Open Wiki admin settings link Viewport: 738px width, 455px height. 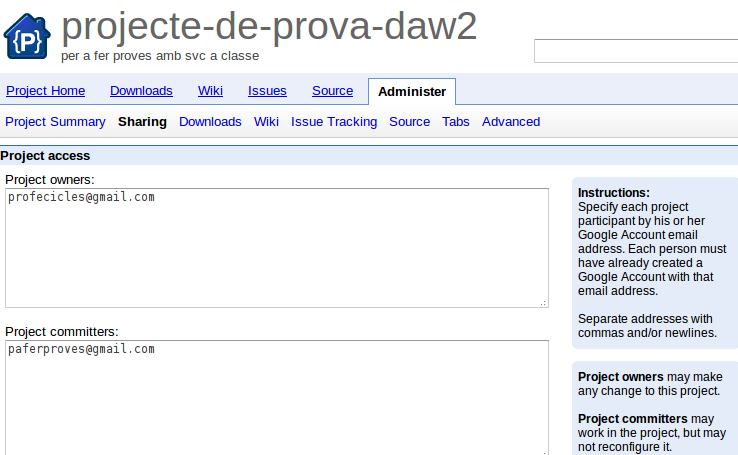(x=266, y=122)
